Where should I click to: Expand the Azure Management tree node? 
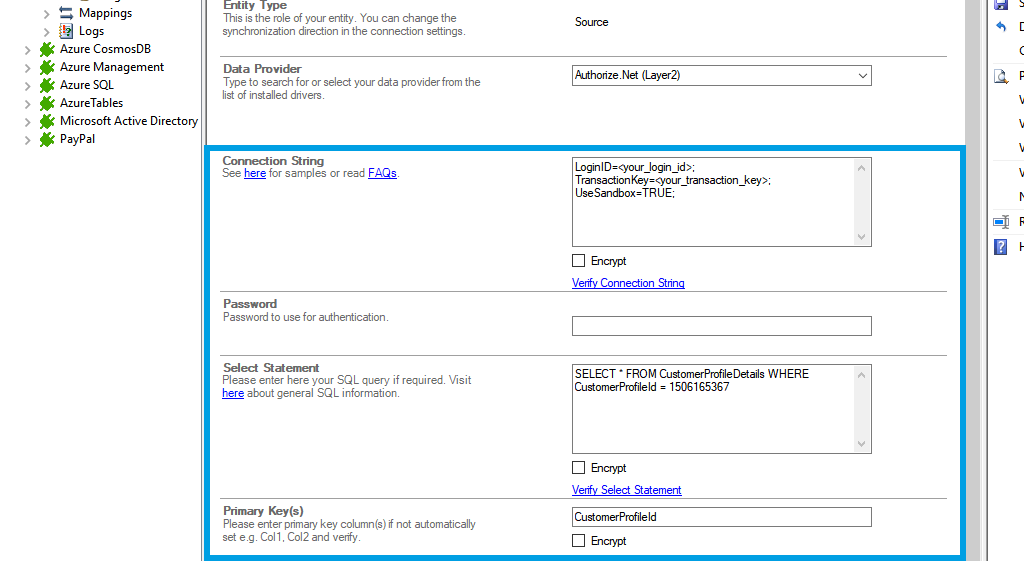pyautogui.click(x=27, y=67)
